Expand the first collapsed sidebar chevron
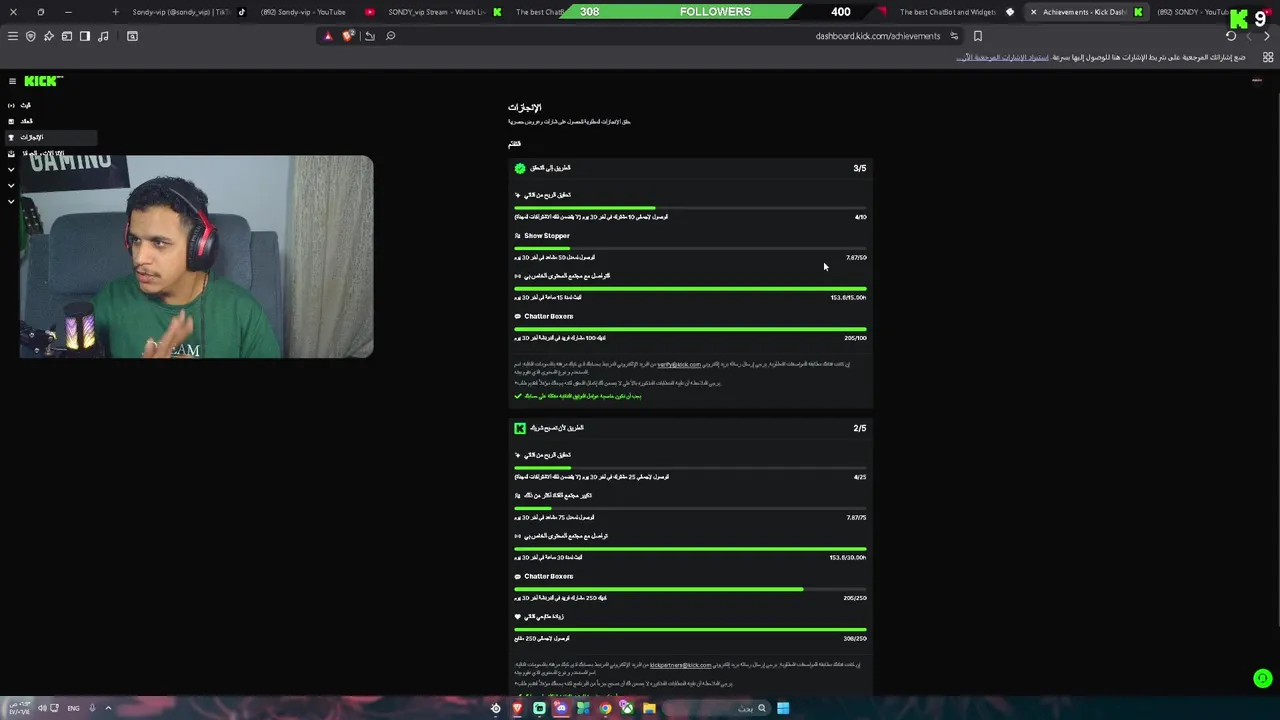 coord(11,169)
